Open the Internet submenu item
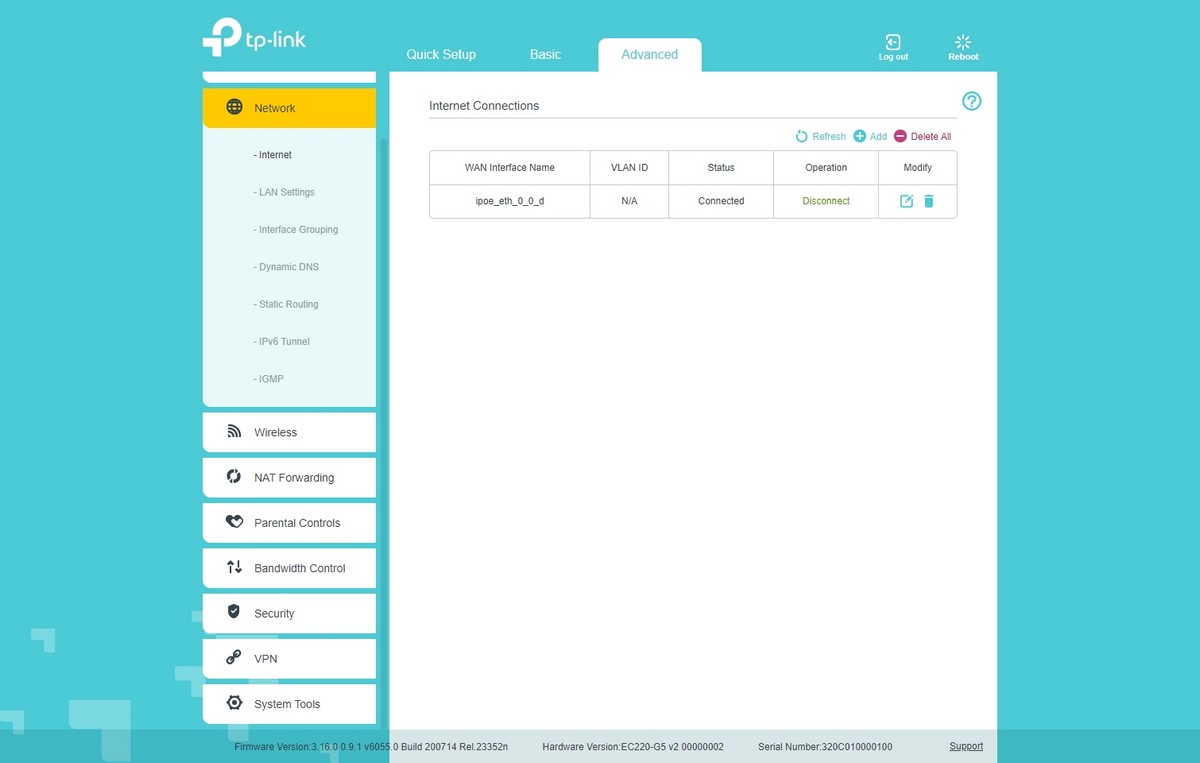The image size is (1200, 763). tap(273, 155)
